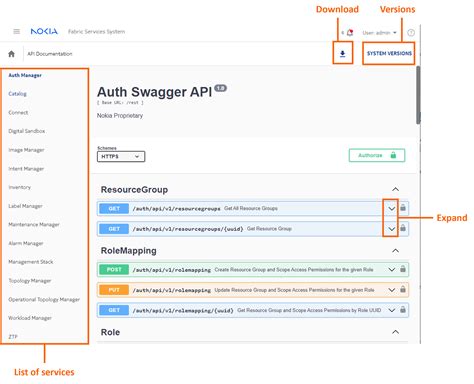
Task: Click lock icon on PUT rolemapping row
Action: point(403,289)
